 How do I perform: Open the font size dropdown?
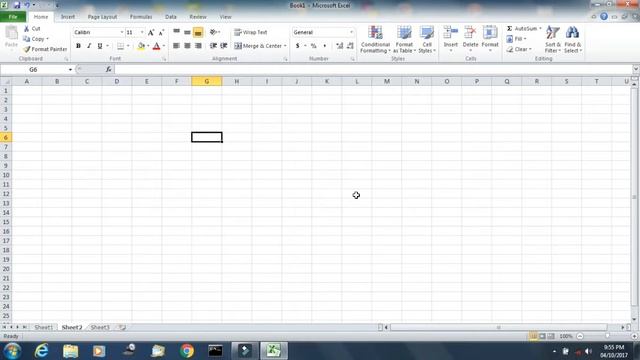pos(142,32)
